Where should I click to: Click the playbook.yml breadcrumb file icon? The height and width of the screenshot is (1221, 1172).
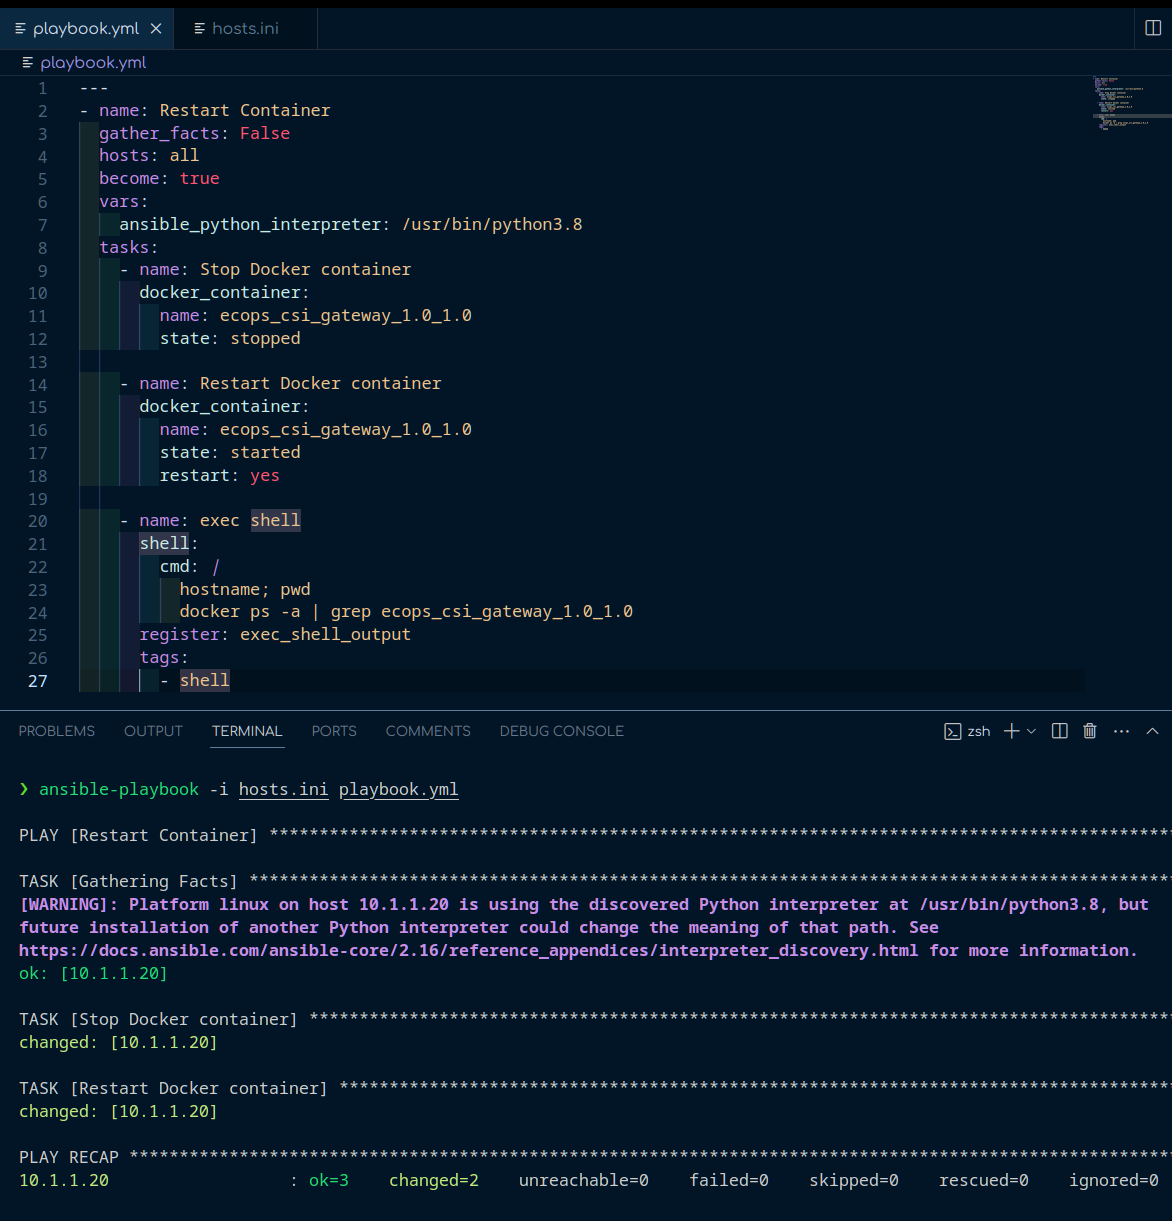pos(27,62)
